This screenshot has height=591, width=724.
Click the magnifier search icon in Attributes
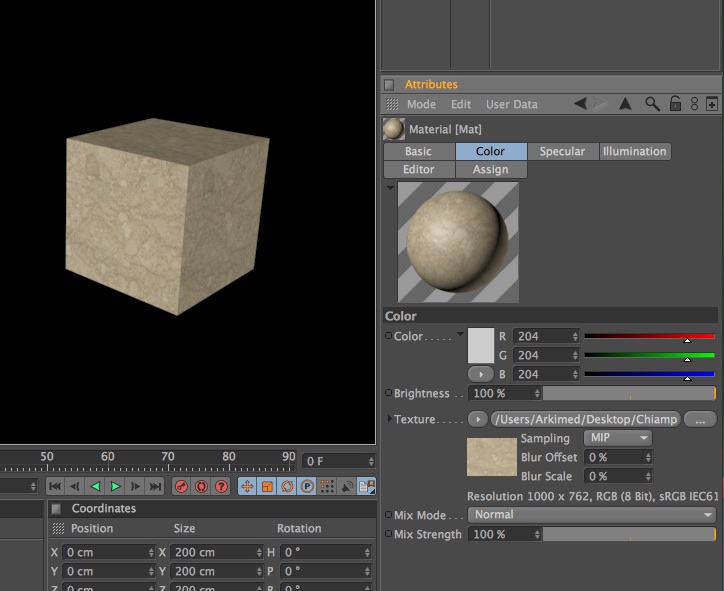pos(652,104)
